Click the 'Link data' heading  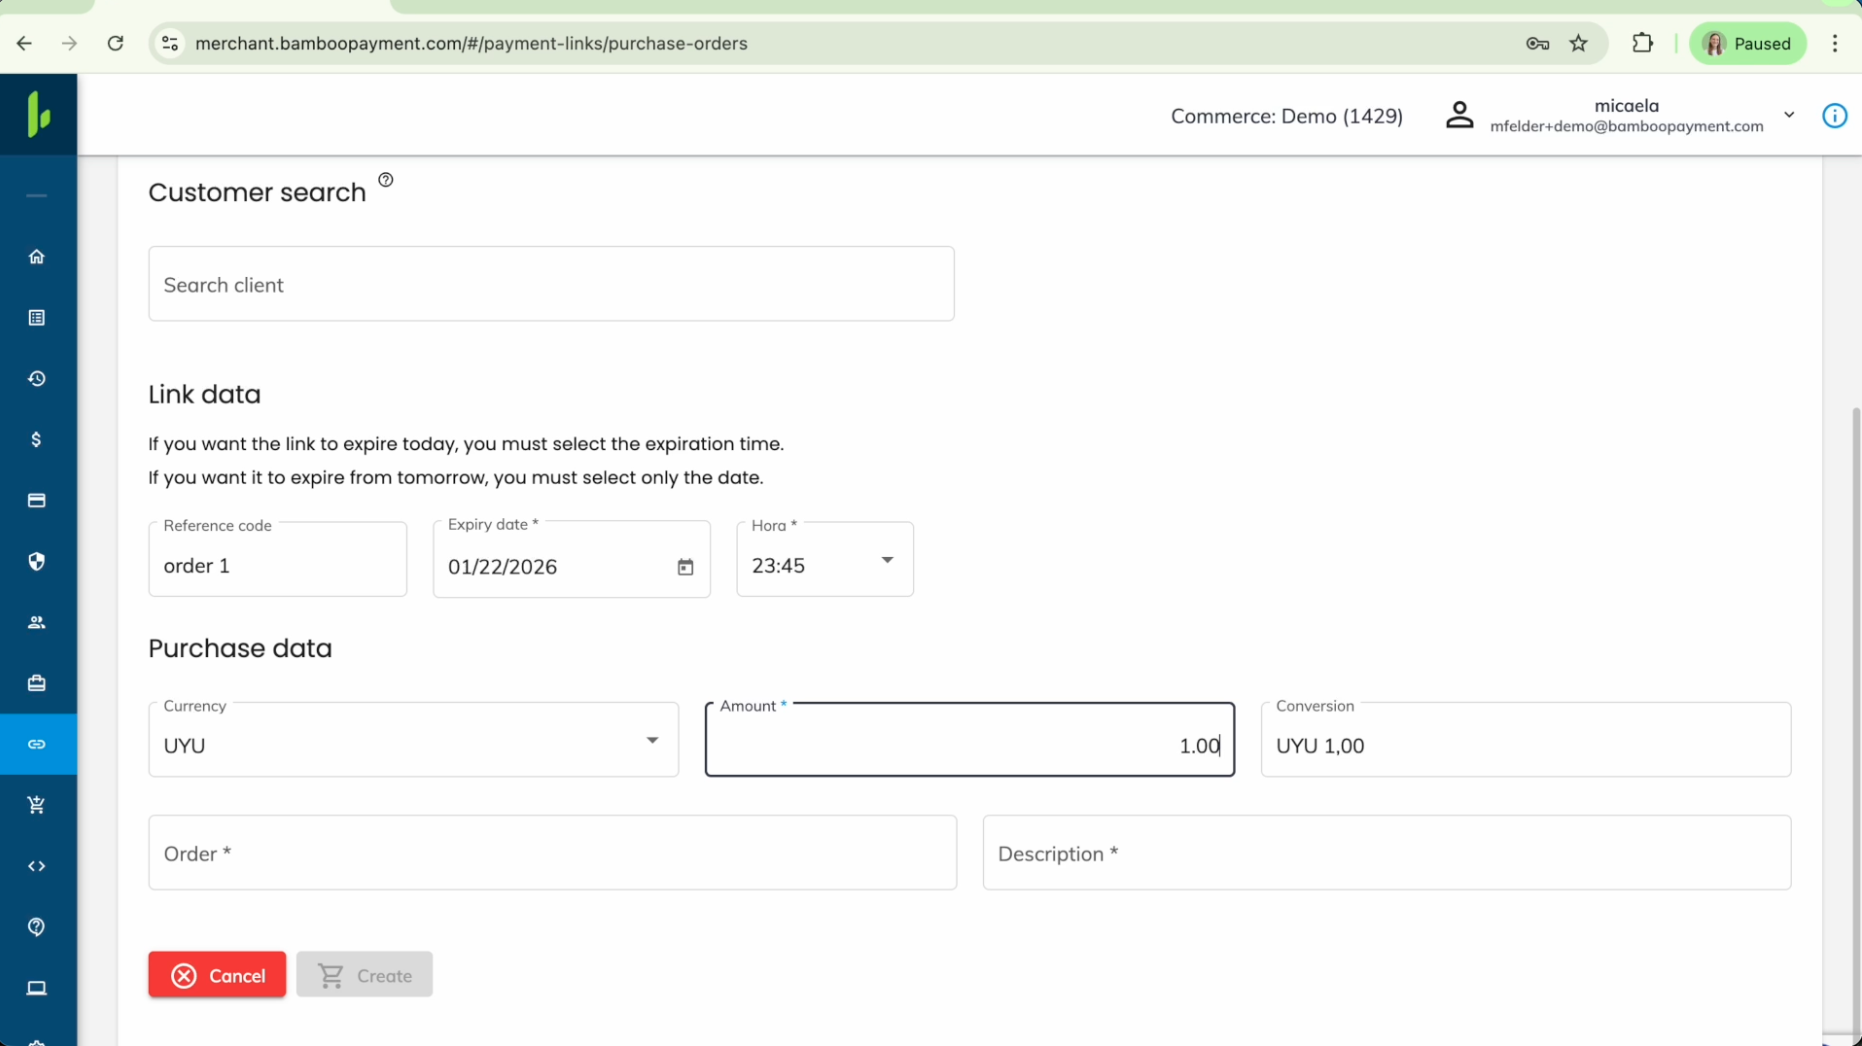pos(205,394)
